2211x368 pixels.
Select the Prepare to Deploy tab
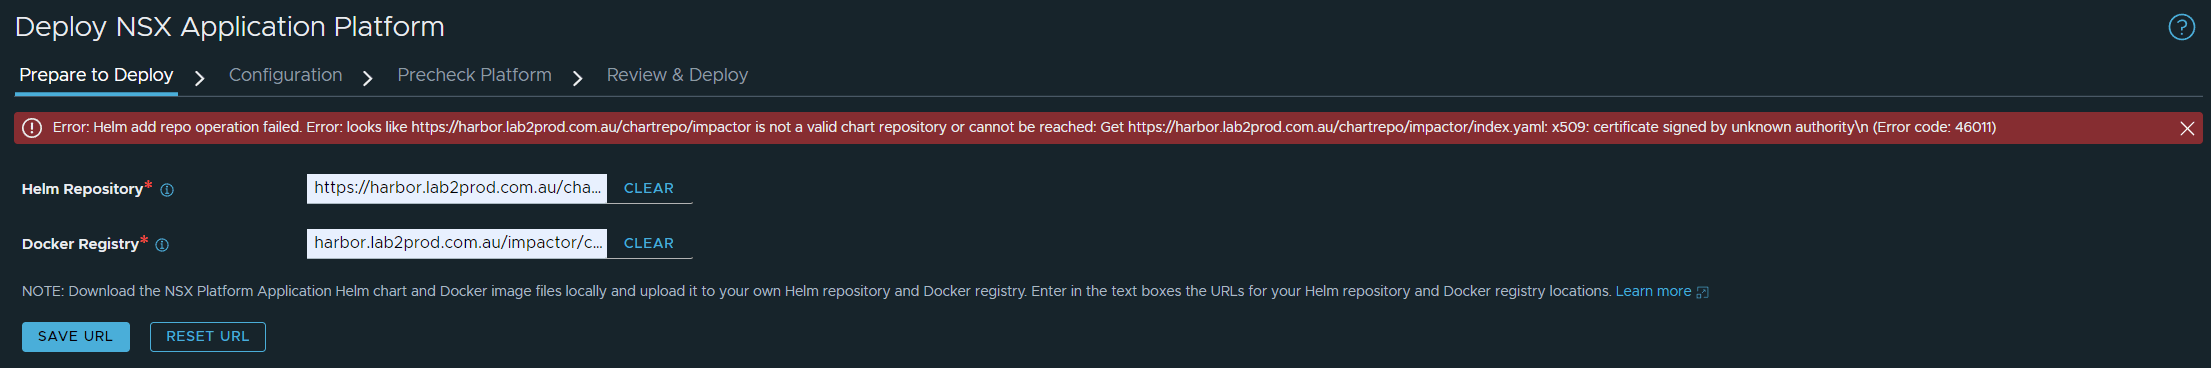96,75
